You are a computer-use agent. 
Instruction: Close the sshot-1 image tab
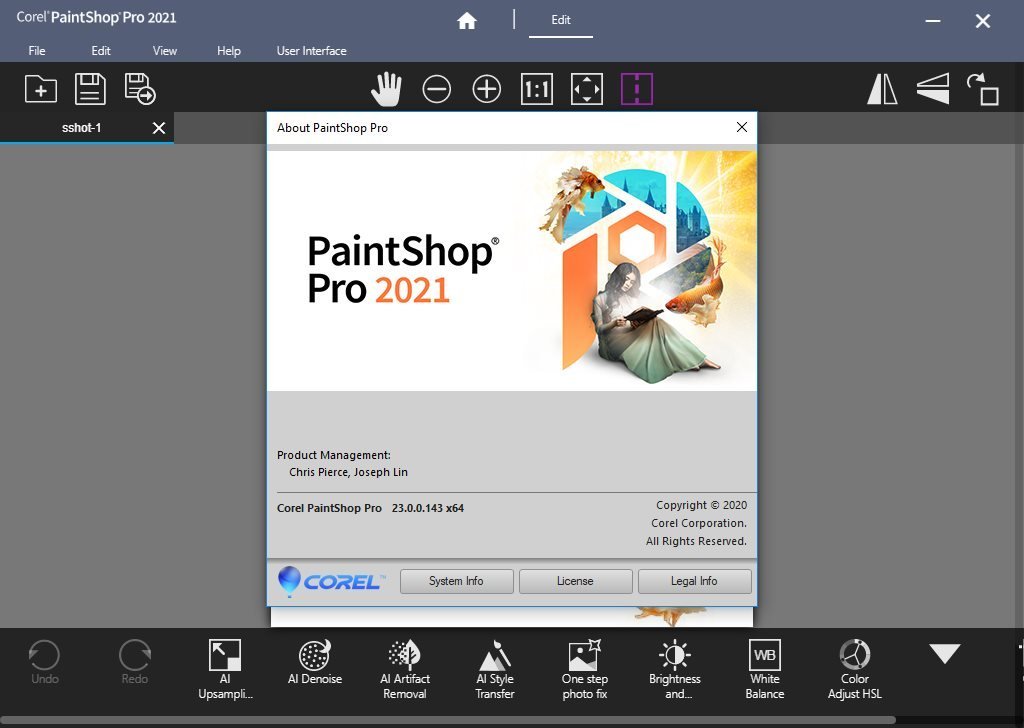click(x=158, y=127)
